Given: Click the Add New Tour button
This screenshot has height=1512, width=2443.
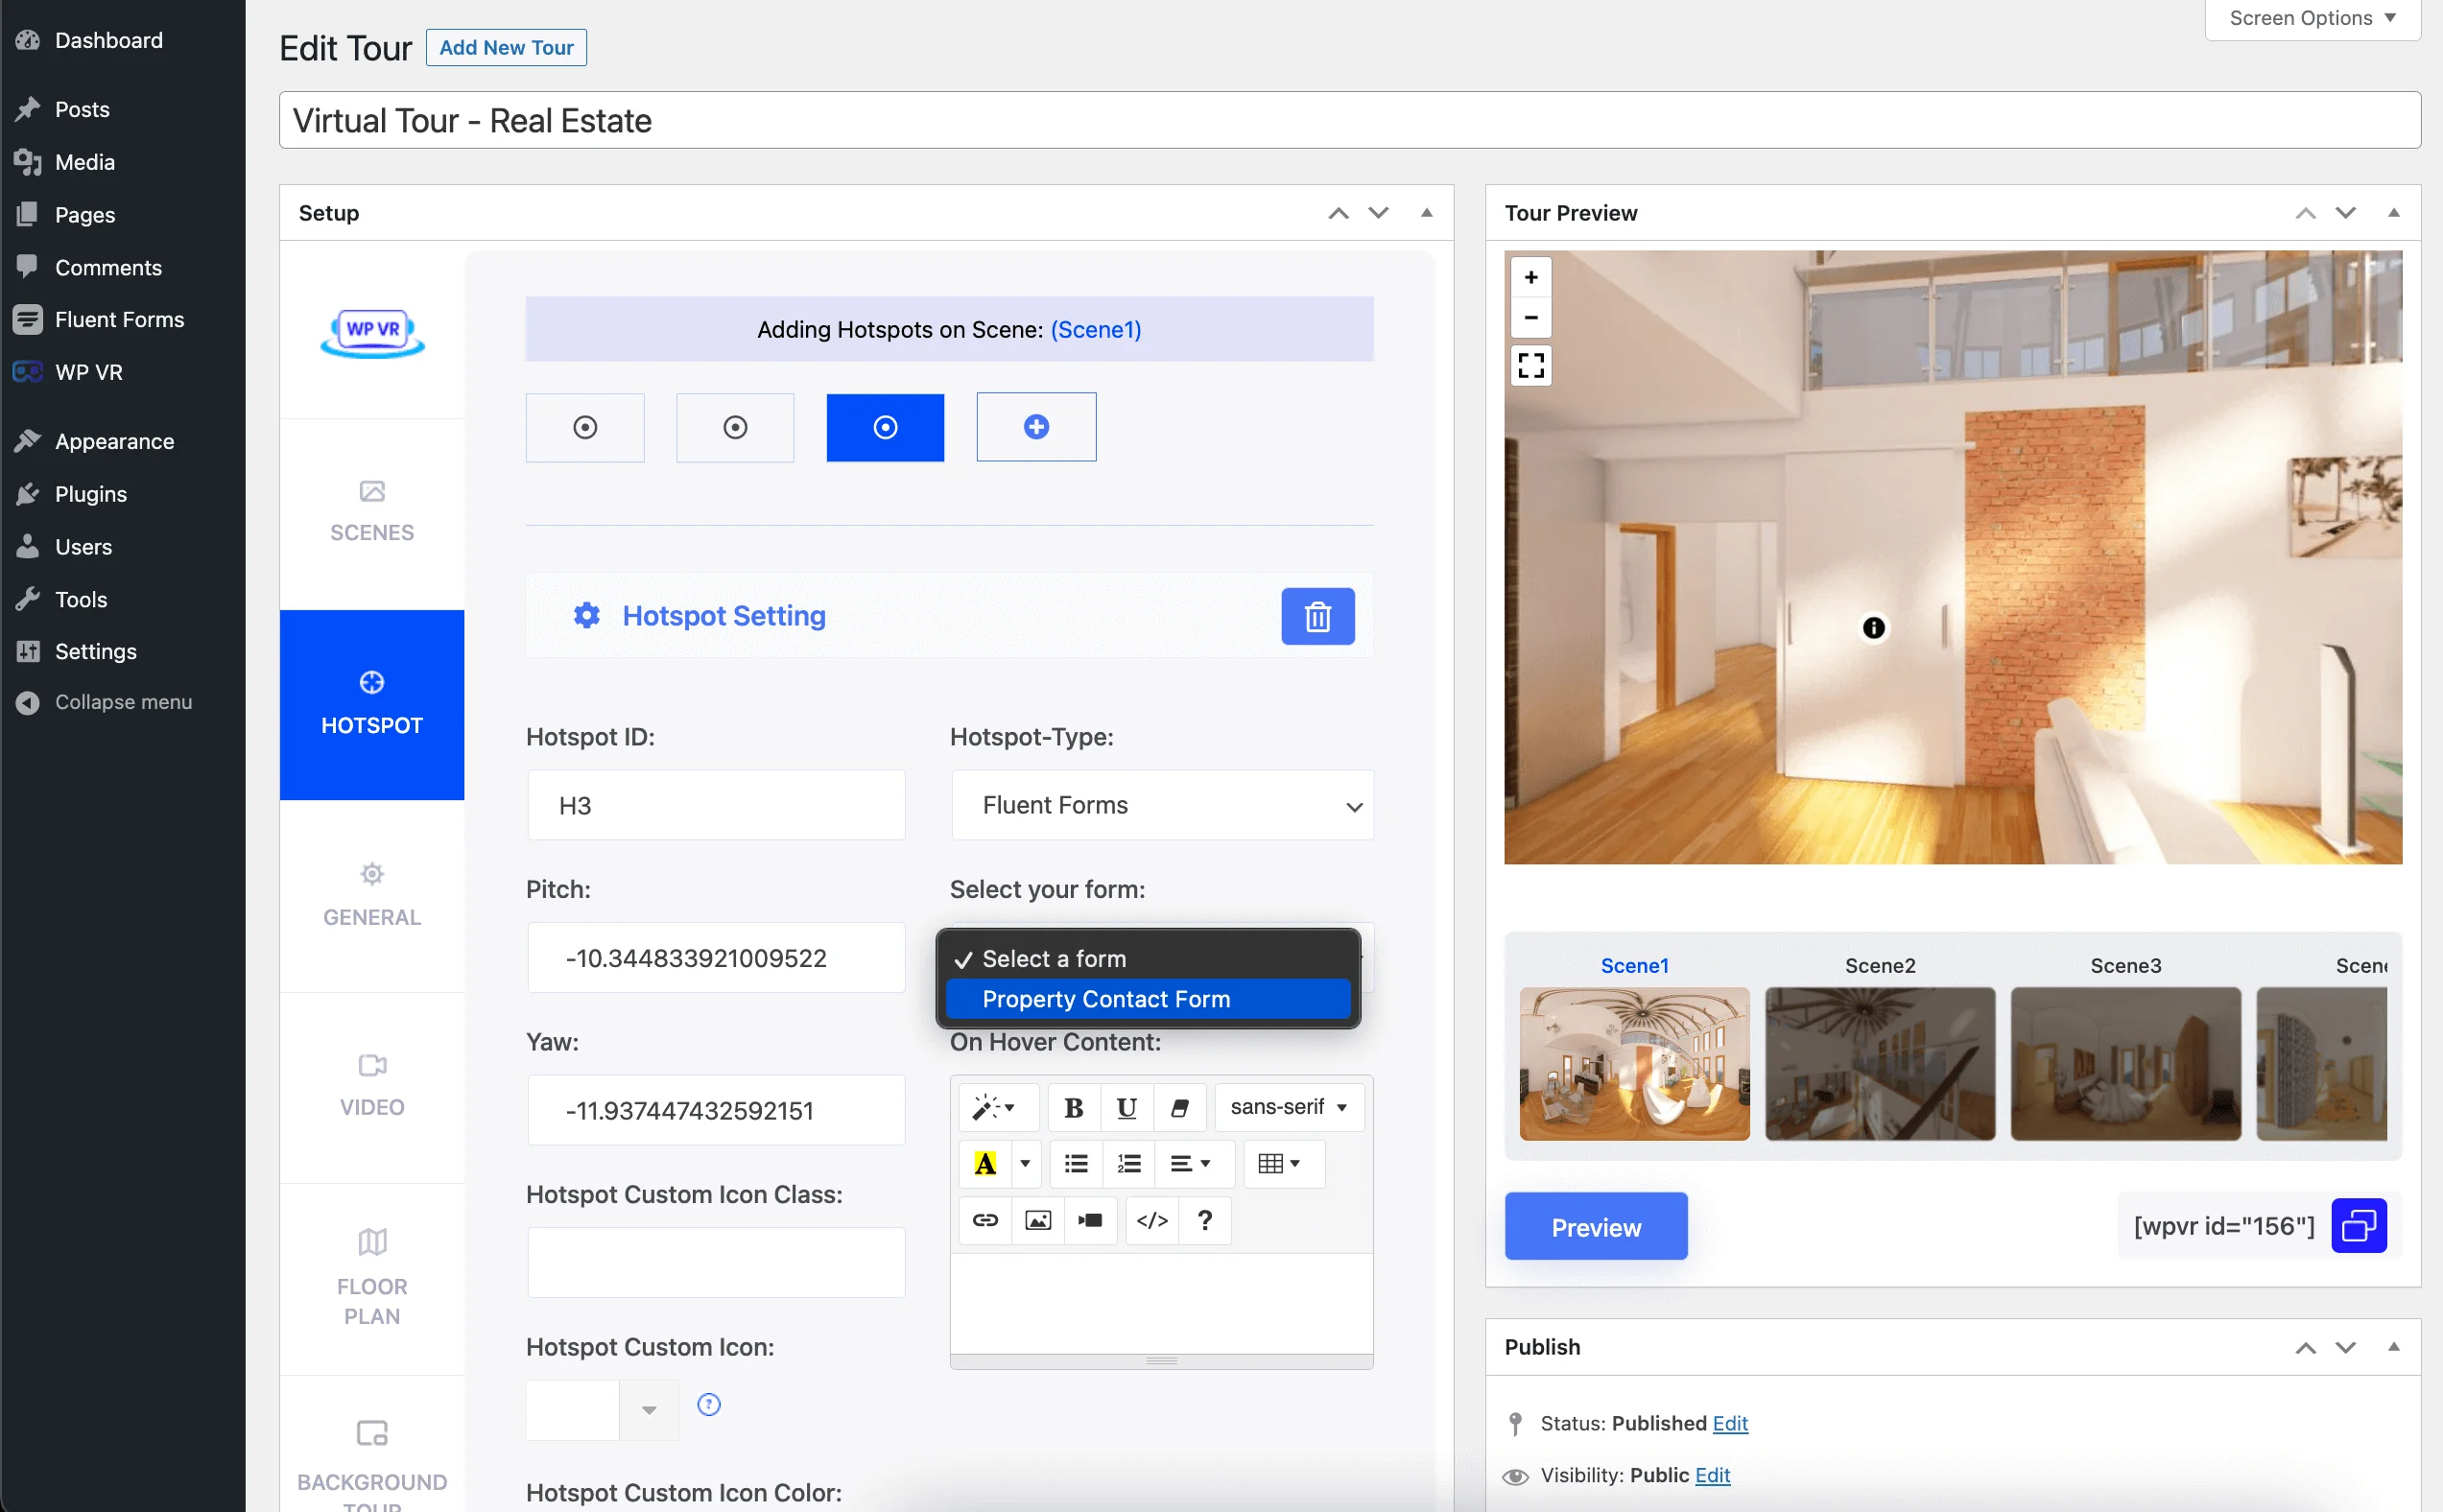Looking at the screenshot, I should (506, 47).
